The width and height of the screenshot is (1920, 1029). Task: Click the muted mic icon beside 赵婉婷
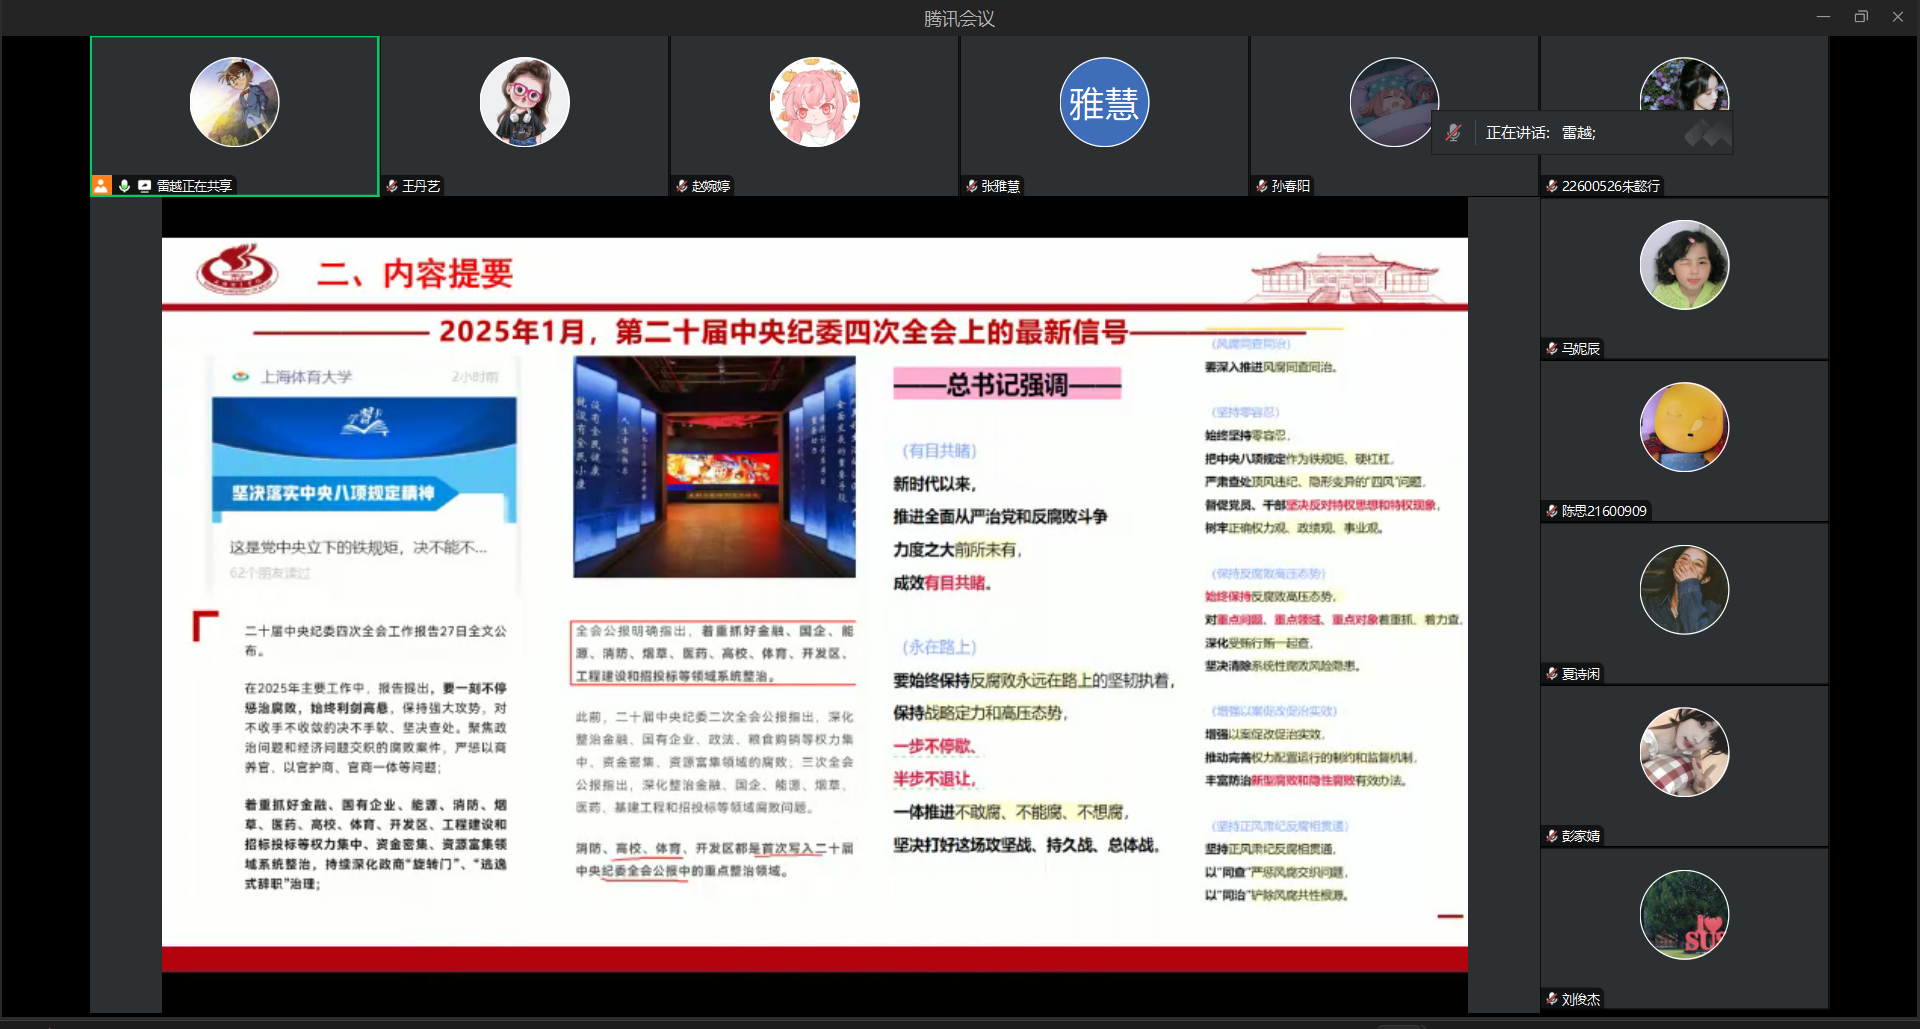coord(682,186)
